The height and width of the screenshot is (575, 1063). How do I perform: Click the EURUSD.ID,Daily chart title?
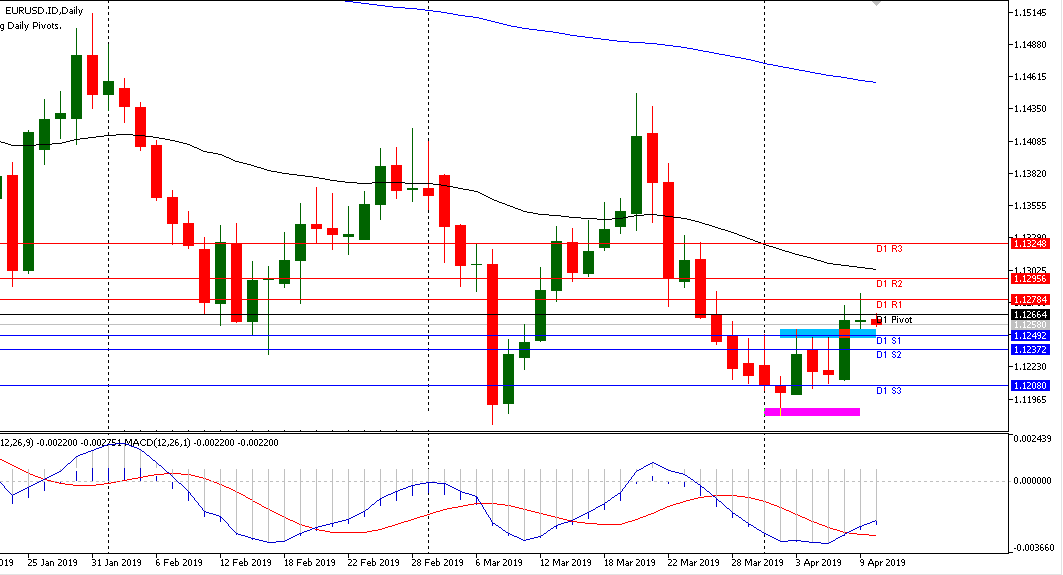(43, 10)
